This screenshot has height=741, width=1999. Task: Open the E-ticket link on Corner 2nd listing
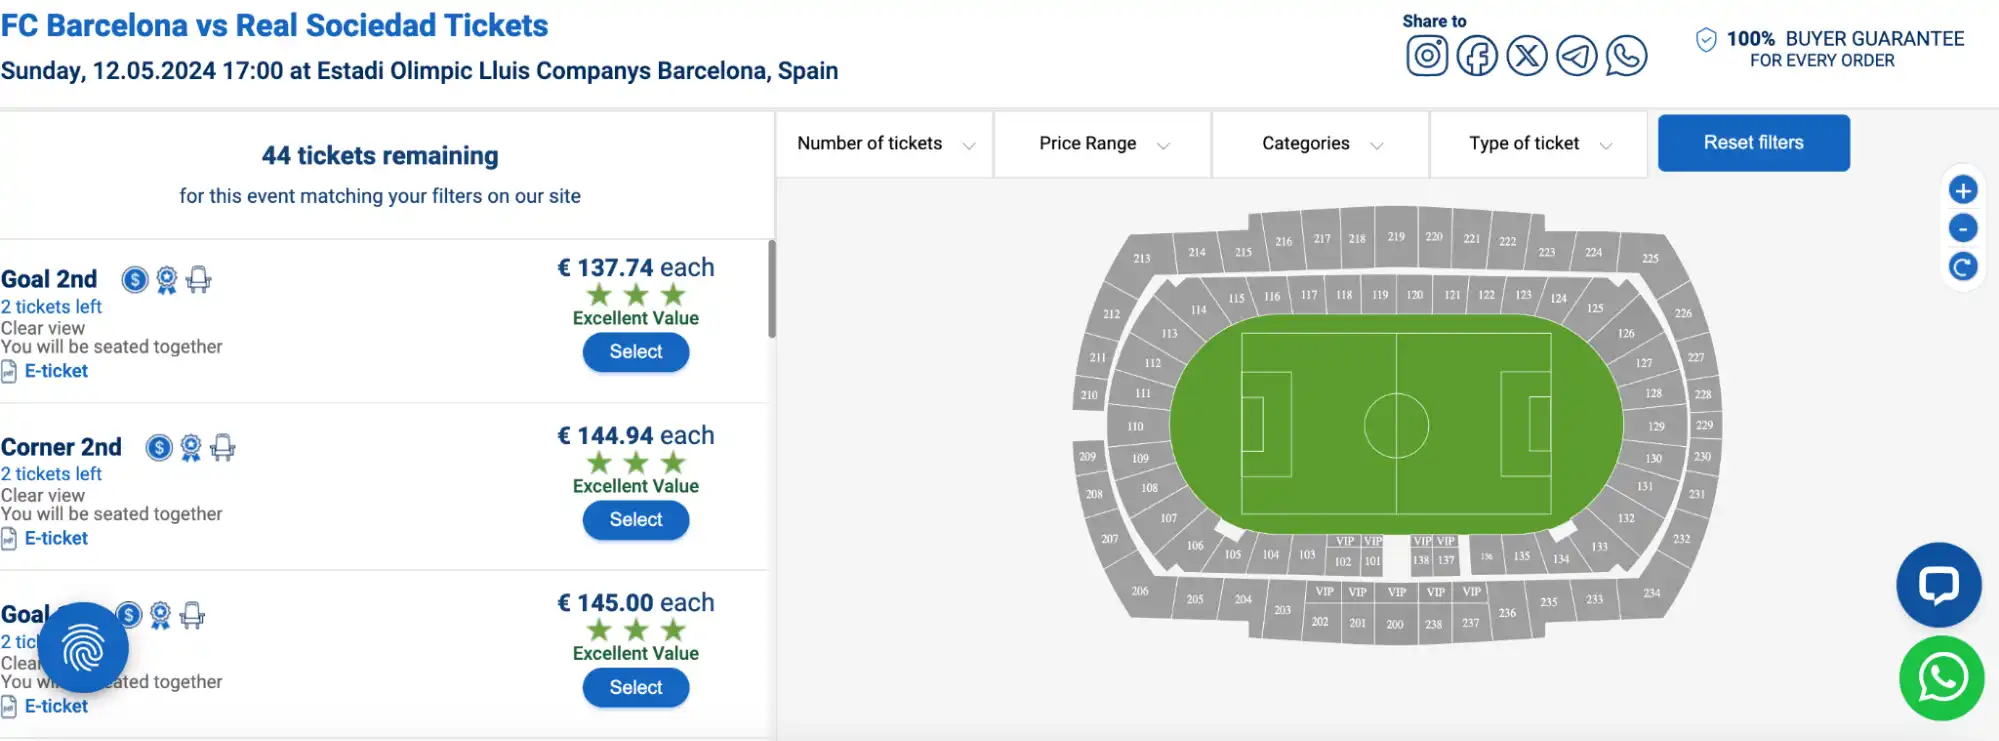point(55,538)
